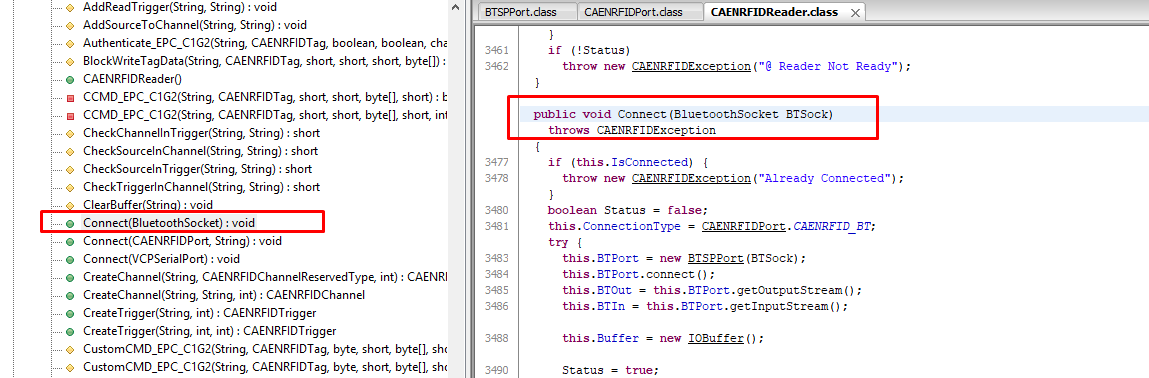Image resolution: width=1149 pixels, height=378 pixels.
Task: Click the green icon beside Connect(VCPSerialPort)
Action: point(70,259)
